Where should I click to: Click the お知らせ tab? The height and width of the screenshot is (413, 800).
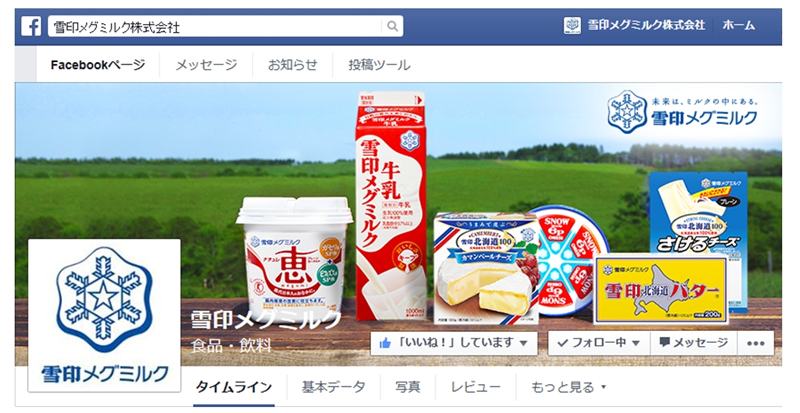pos(292,65)
